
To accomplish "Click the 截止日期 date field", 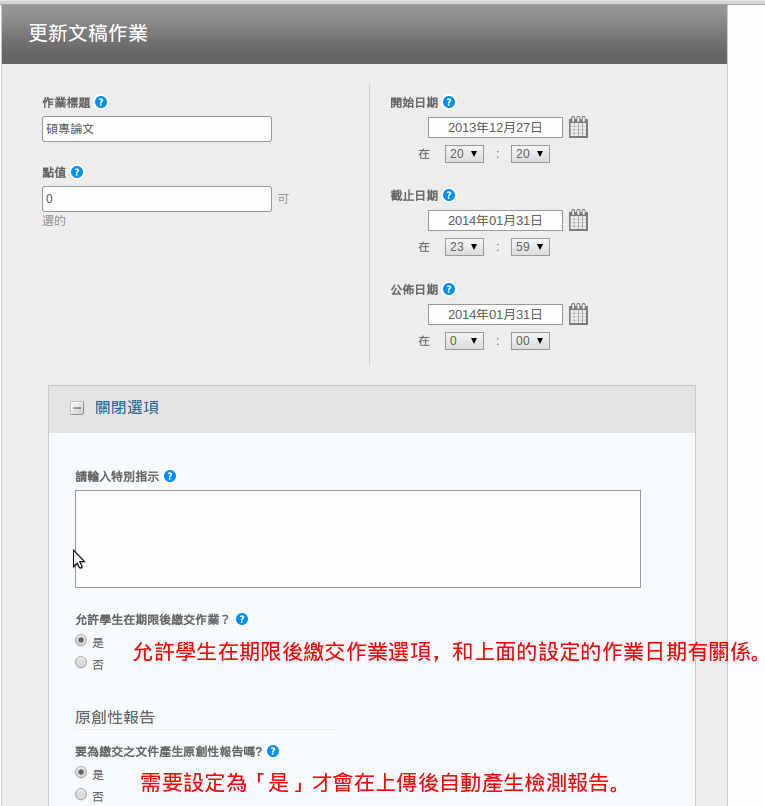I will click(x=495, y=220).
